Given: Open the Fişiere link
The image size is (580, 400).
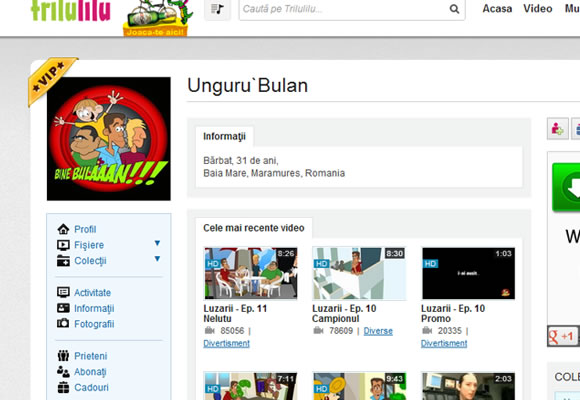Looking at the screenshot, I should coord(89,245).
